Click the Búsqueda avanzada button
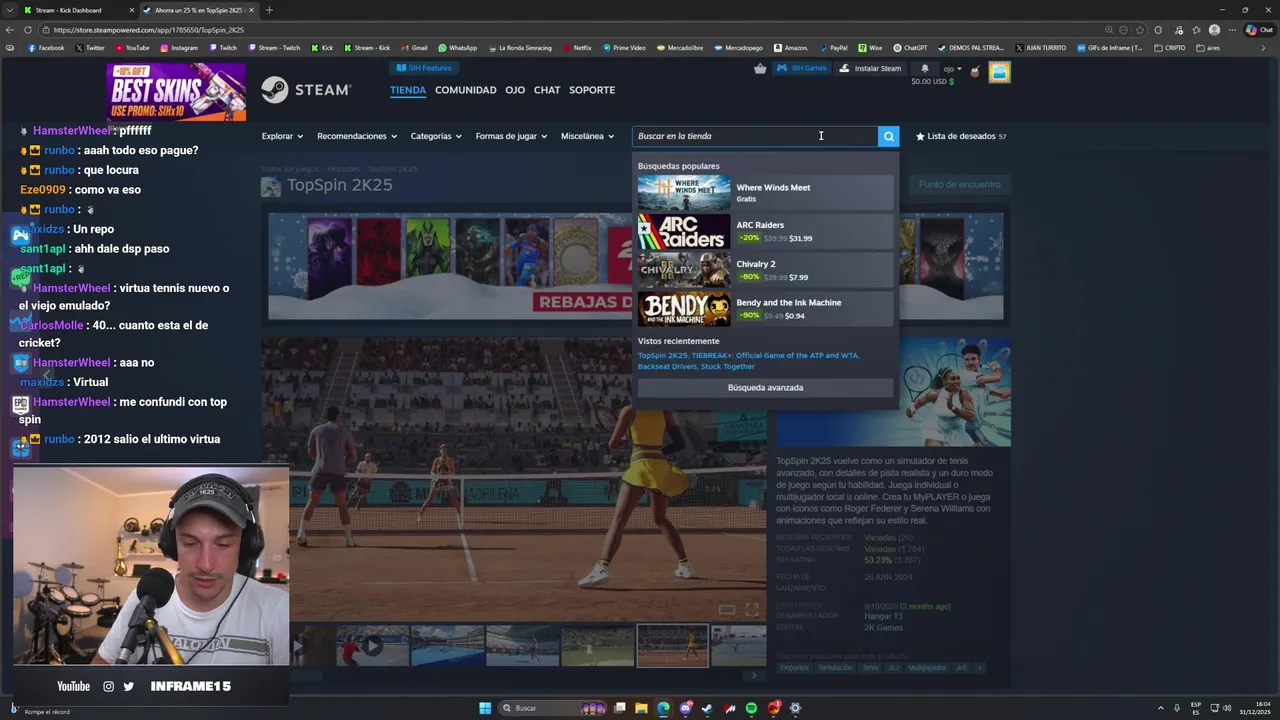The width and height of the screenshot is (1280, 720). click(x=765, y=387)
